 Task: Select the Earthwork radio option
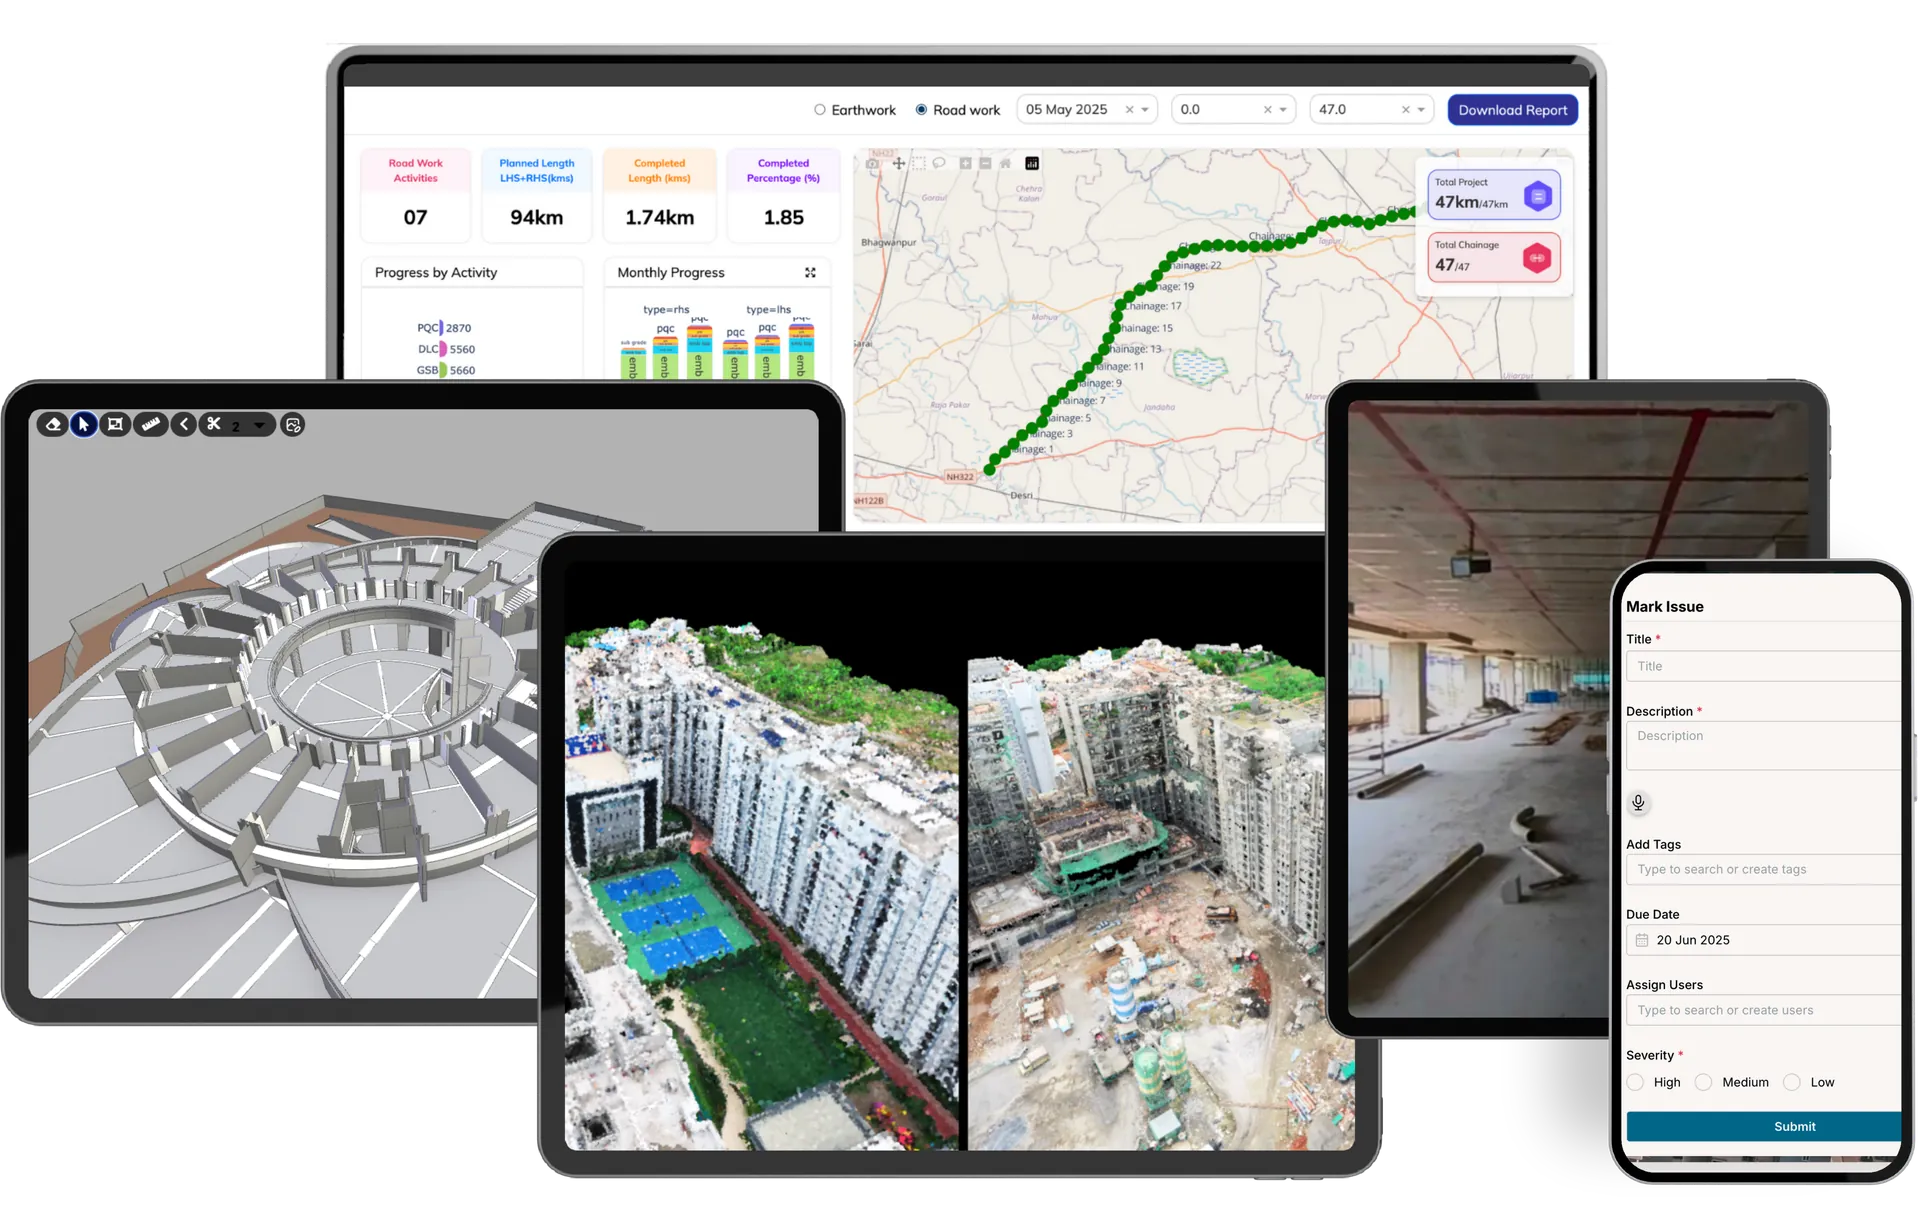[x=820, y=110]
